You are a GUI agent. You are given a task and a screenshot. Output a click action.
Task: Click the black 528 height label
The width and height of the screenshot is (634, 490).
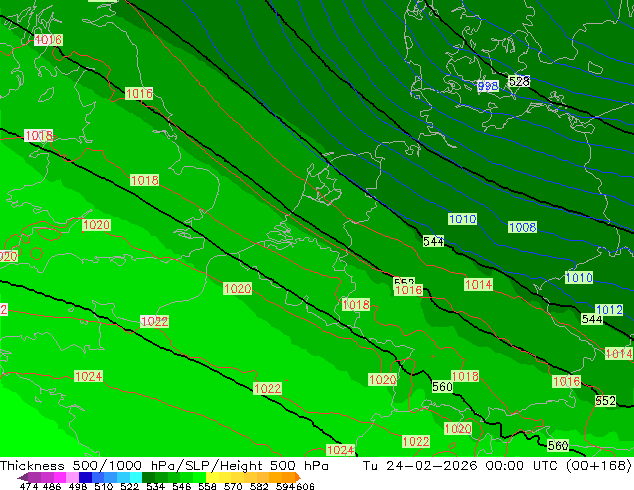(x=519, y=82)
